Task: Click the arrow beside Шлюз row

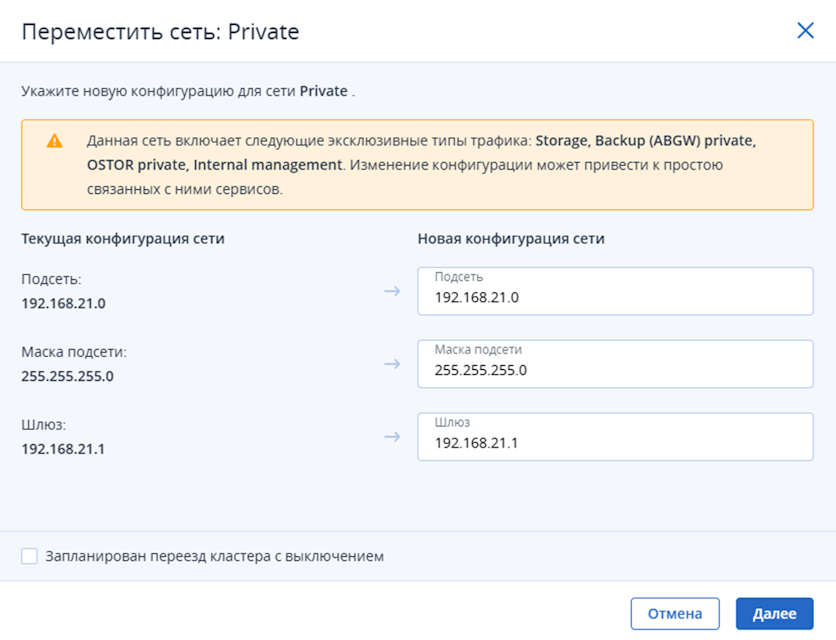Action: 392,437
